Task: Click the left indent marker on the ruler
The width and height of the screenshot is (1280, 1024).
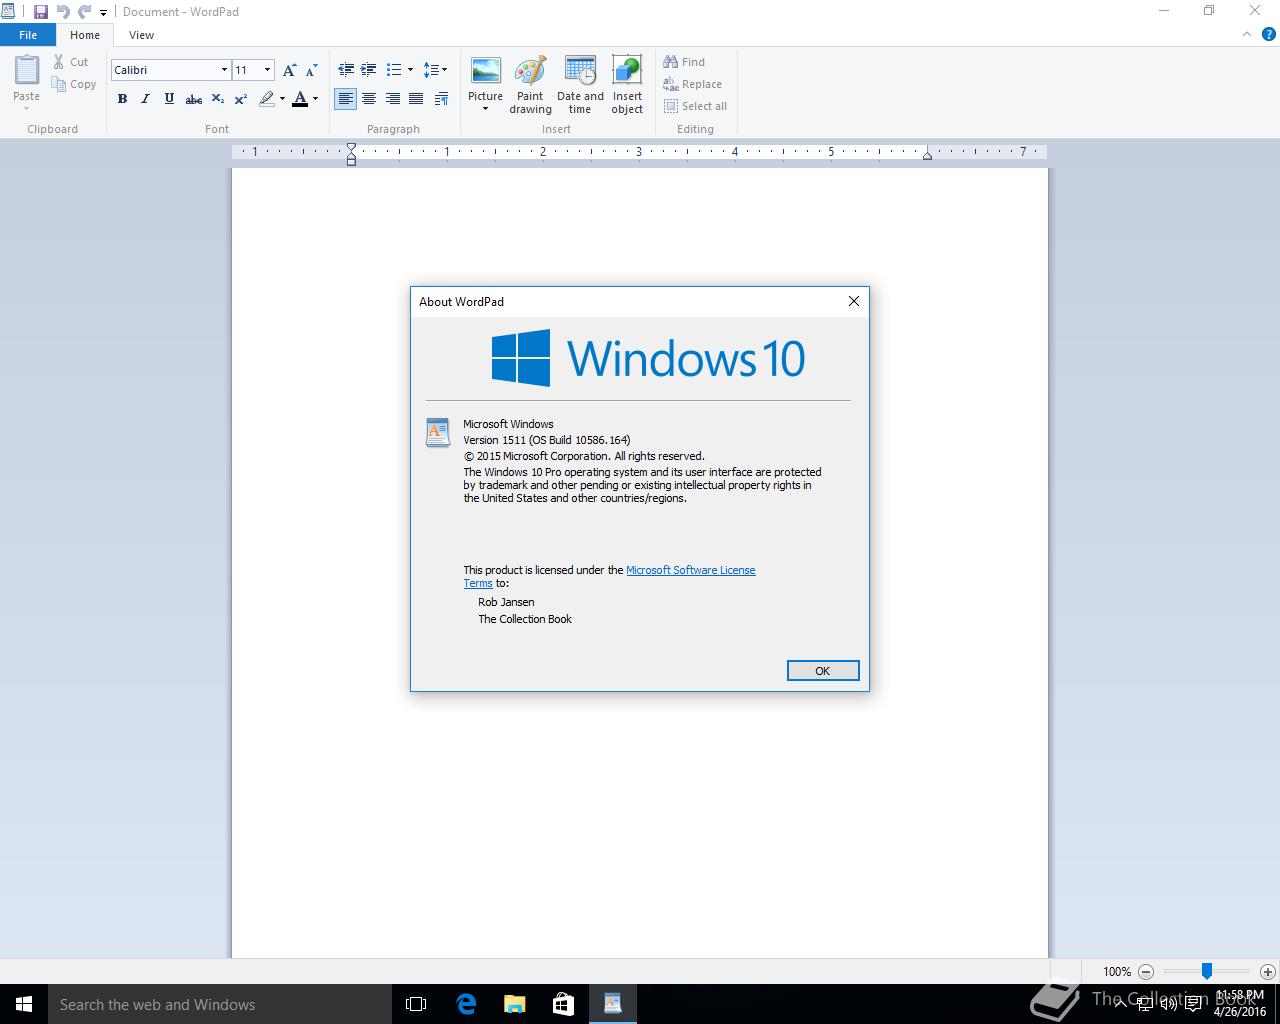Action: [x=351, y=153]
